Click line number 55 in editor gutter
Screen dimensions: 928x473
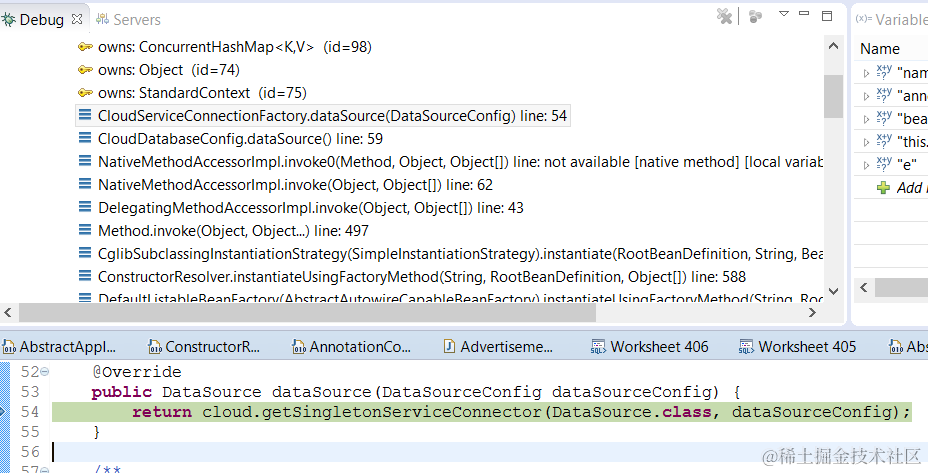coord(30,432)
